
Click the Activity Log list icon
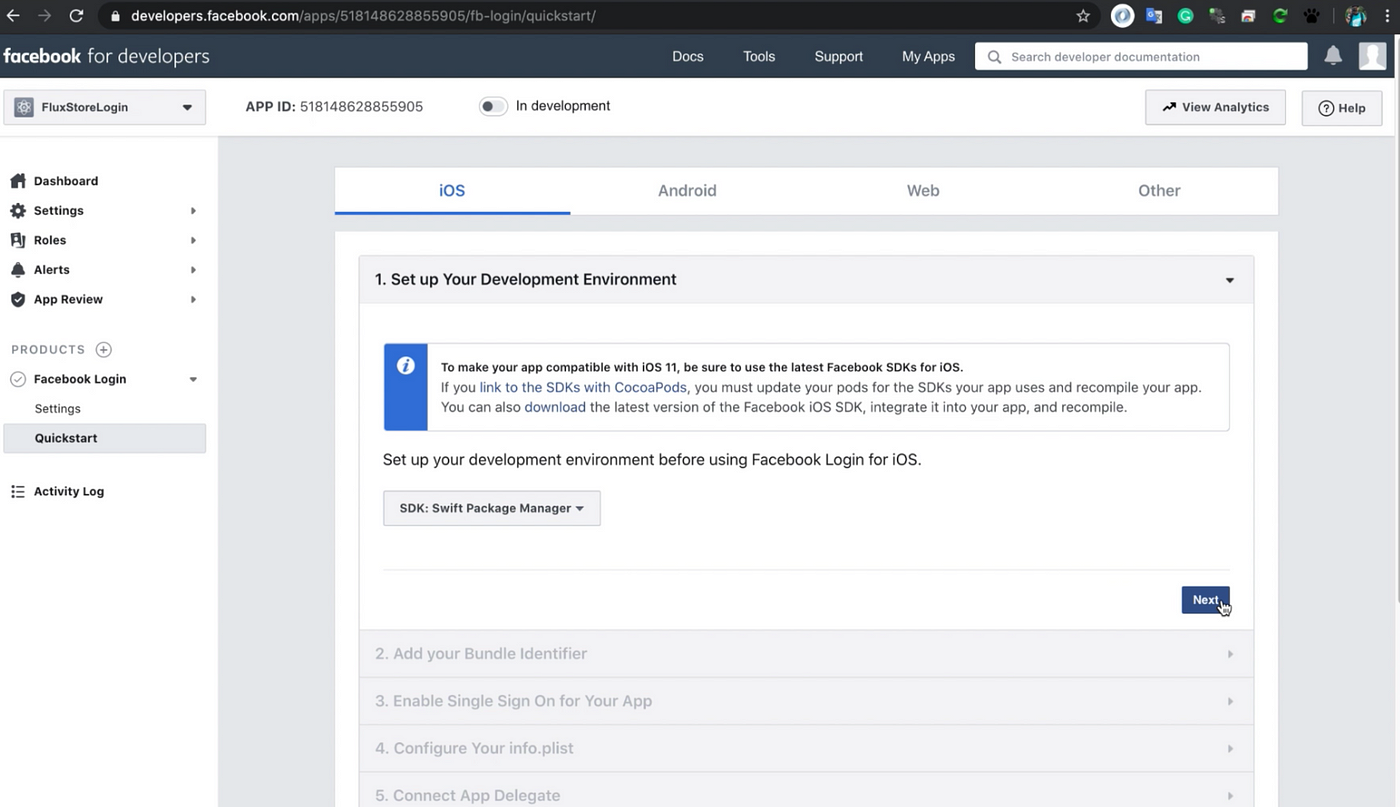[x=17, y=491]
